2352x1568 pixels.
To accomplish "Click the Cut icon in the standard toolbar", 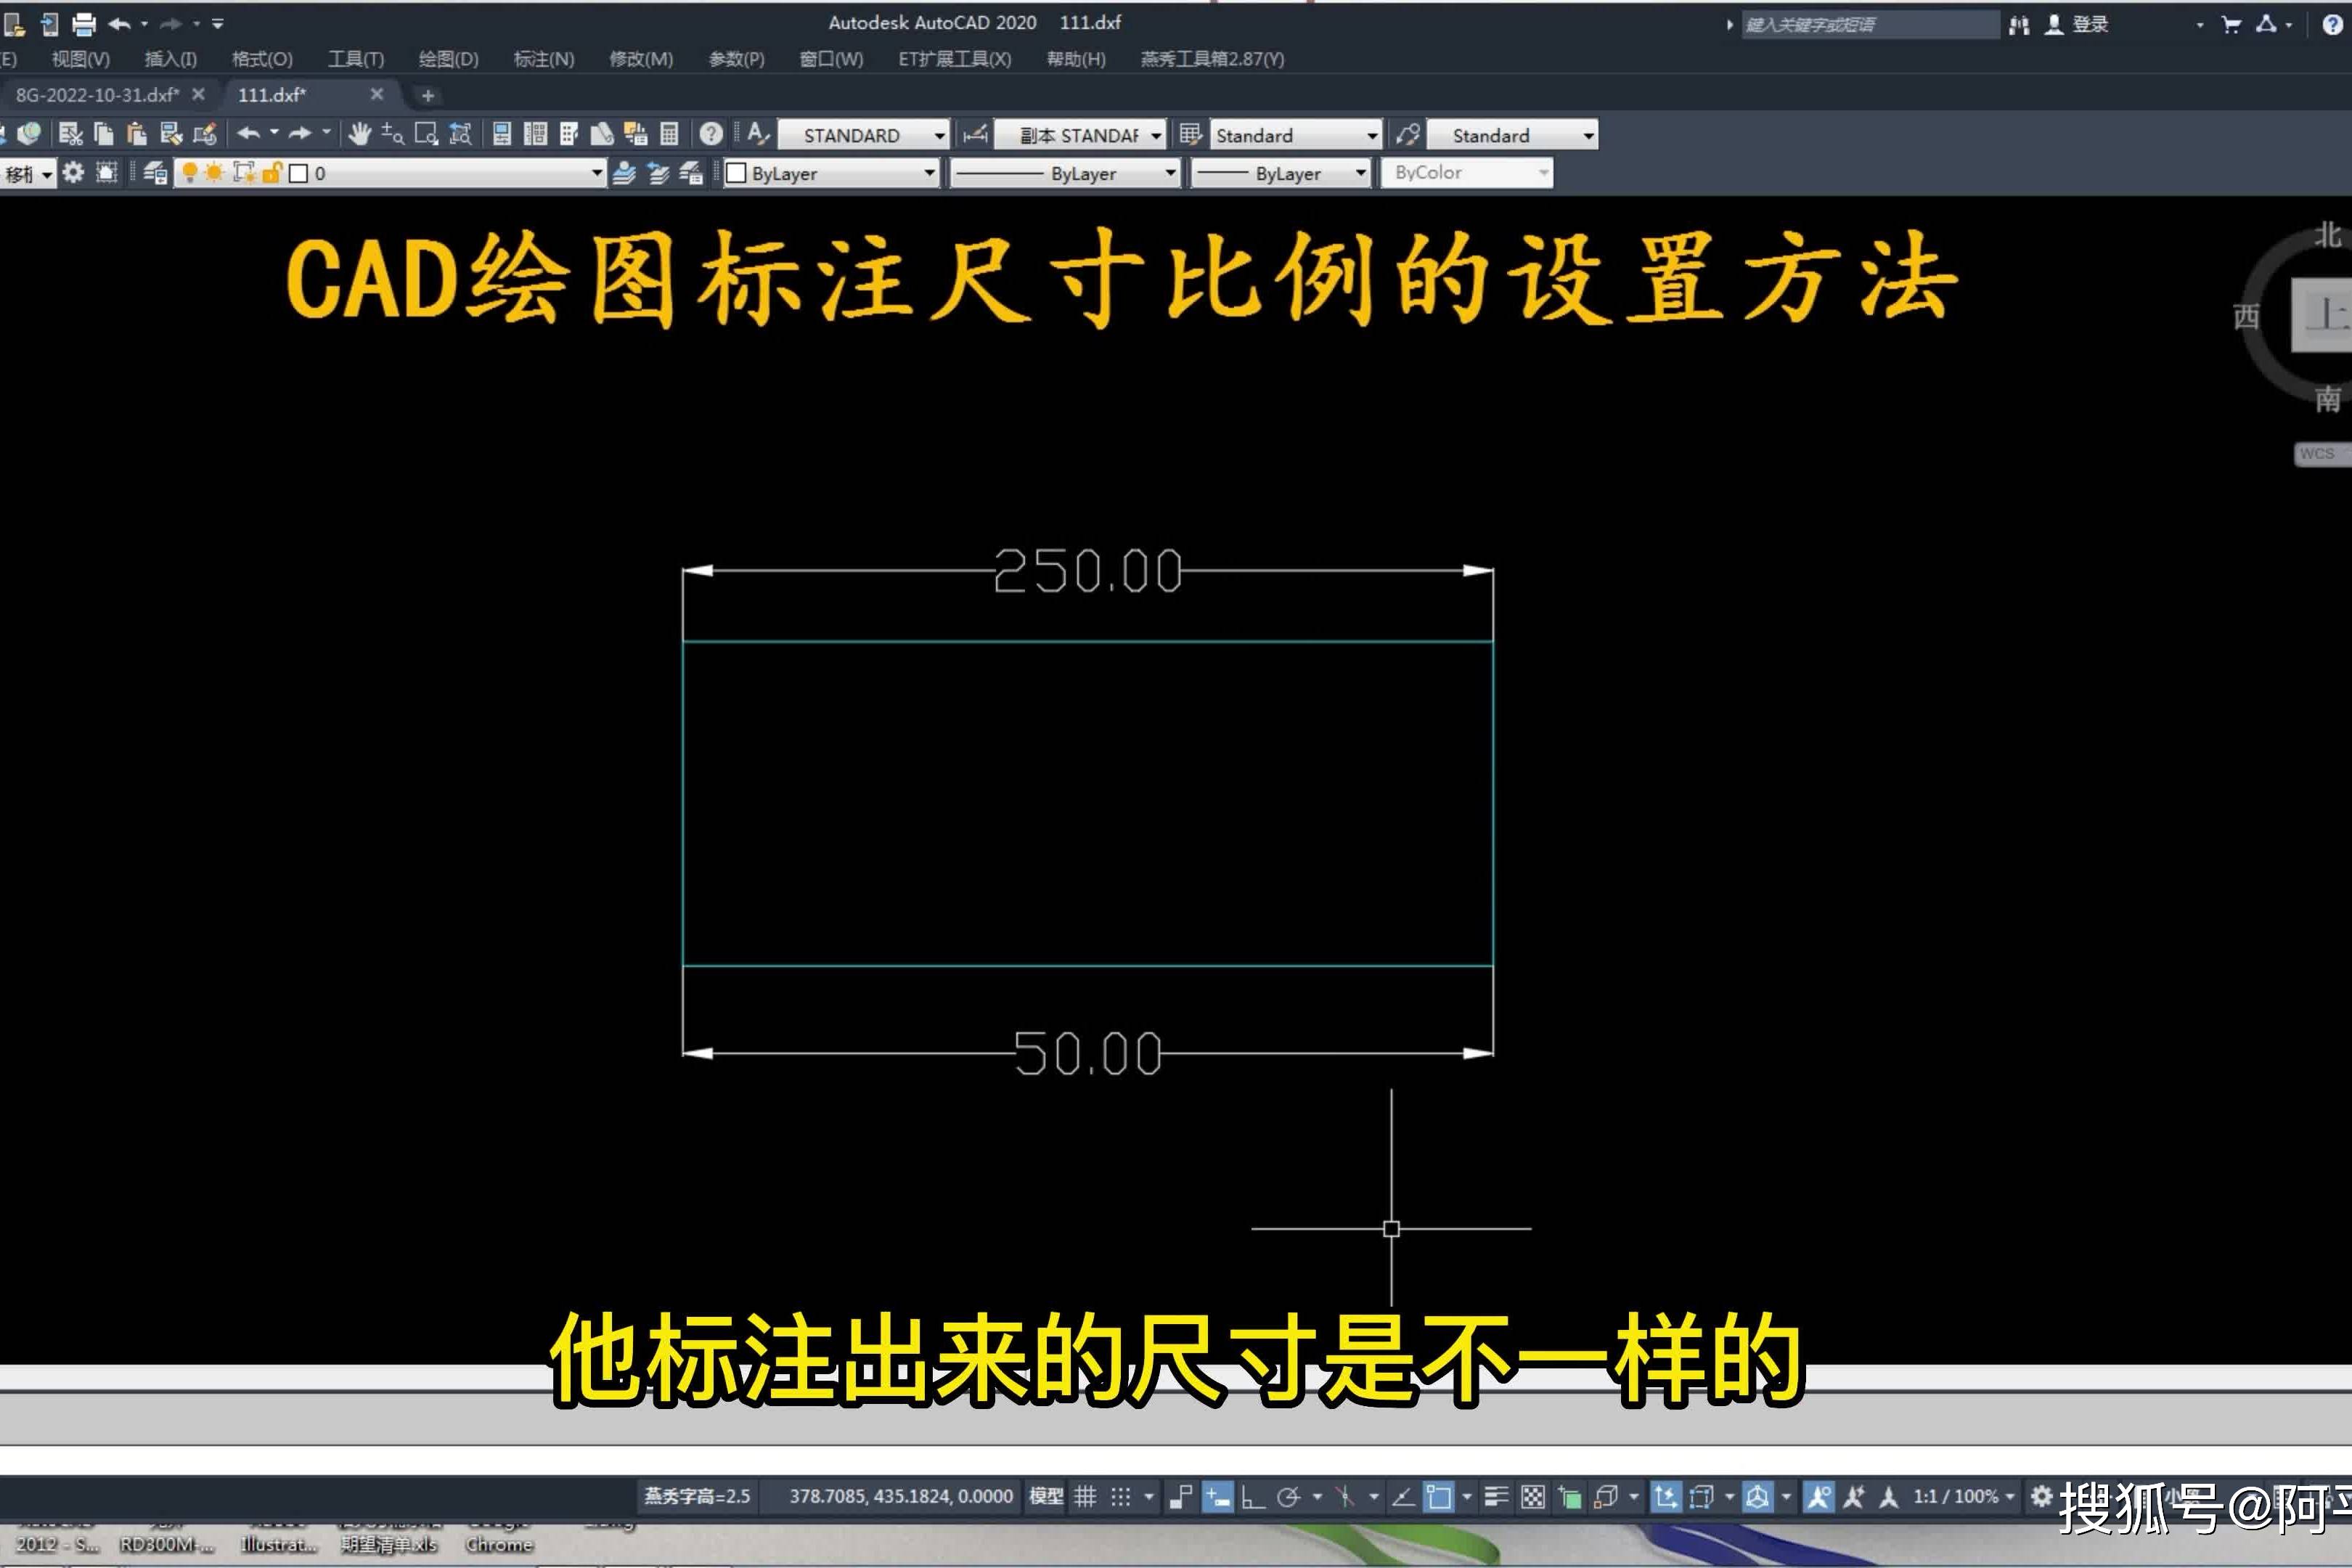I will click(x=70, y=134).
